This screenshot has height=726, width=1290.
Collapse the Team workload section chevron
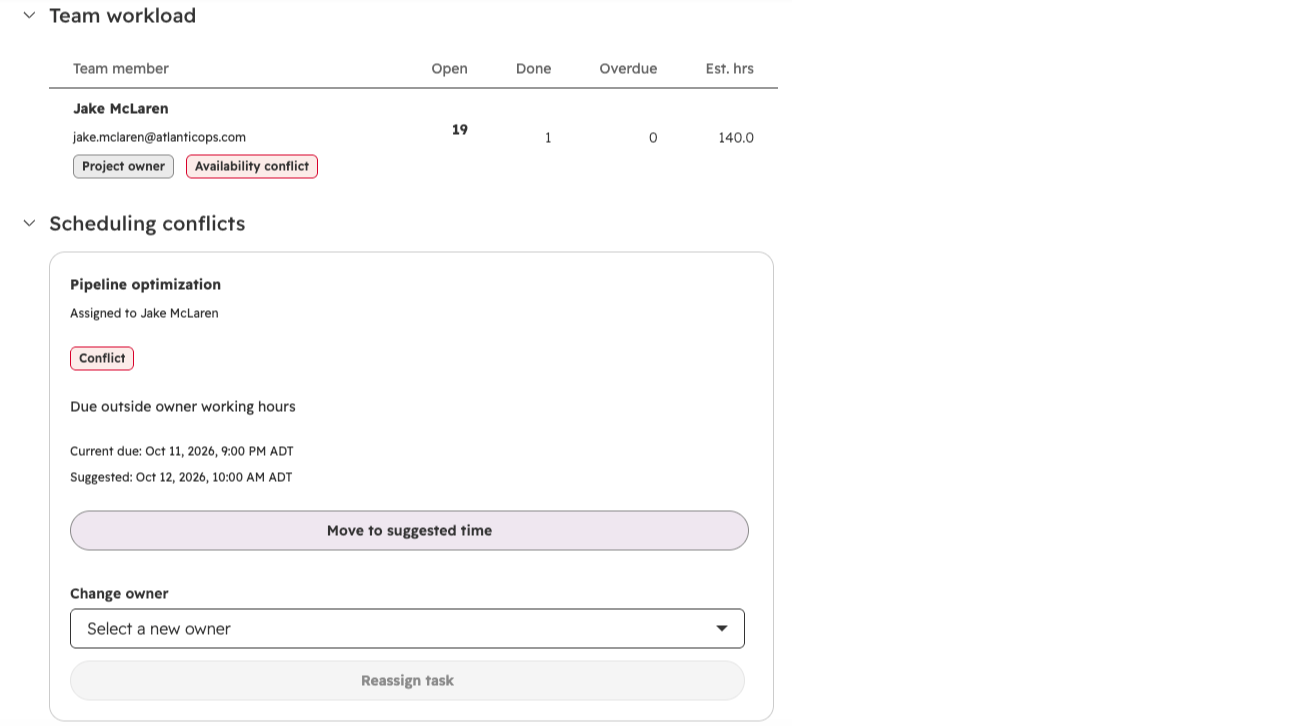pyautogui.click(x=29, y=15)
